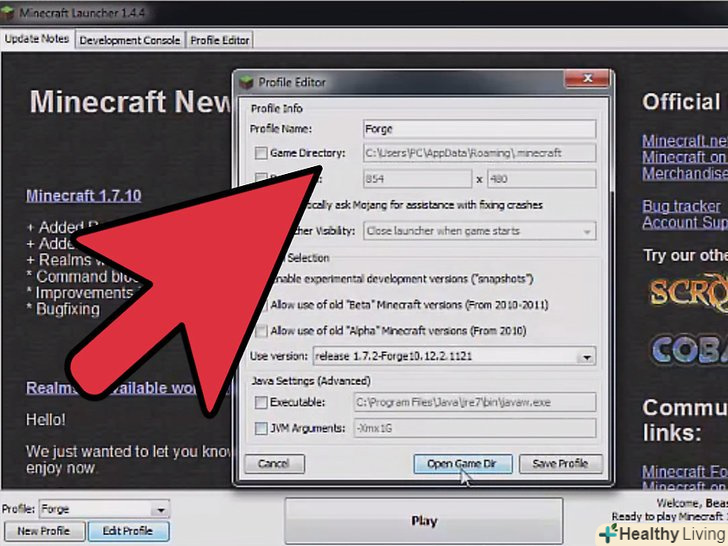Viewport: 728px width, 546px height.
Task: Click the JVM Arguments -Xmx1G field
Action: pos(475,428)
